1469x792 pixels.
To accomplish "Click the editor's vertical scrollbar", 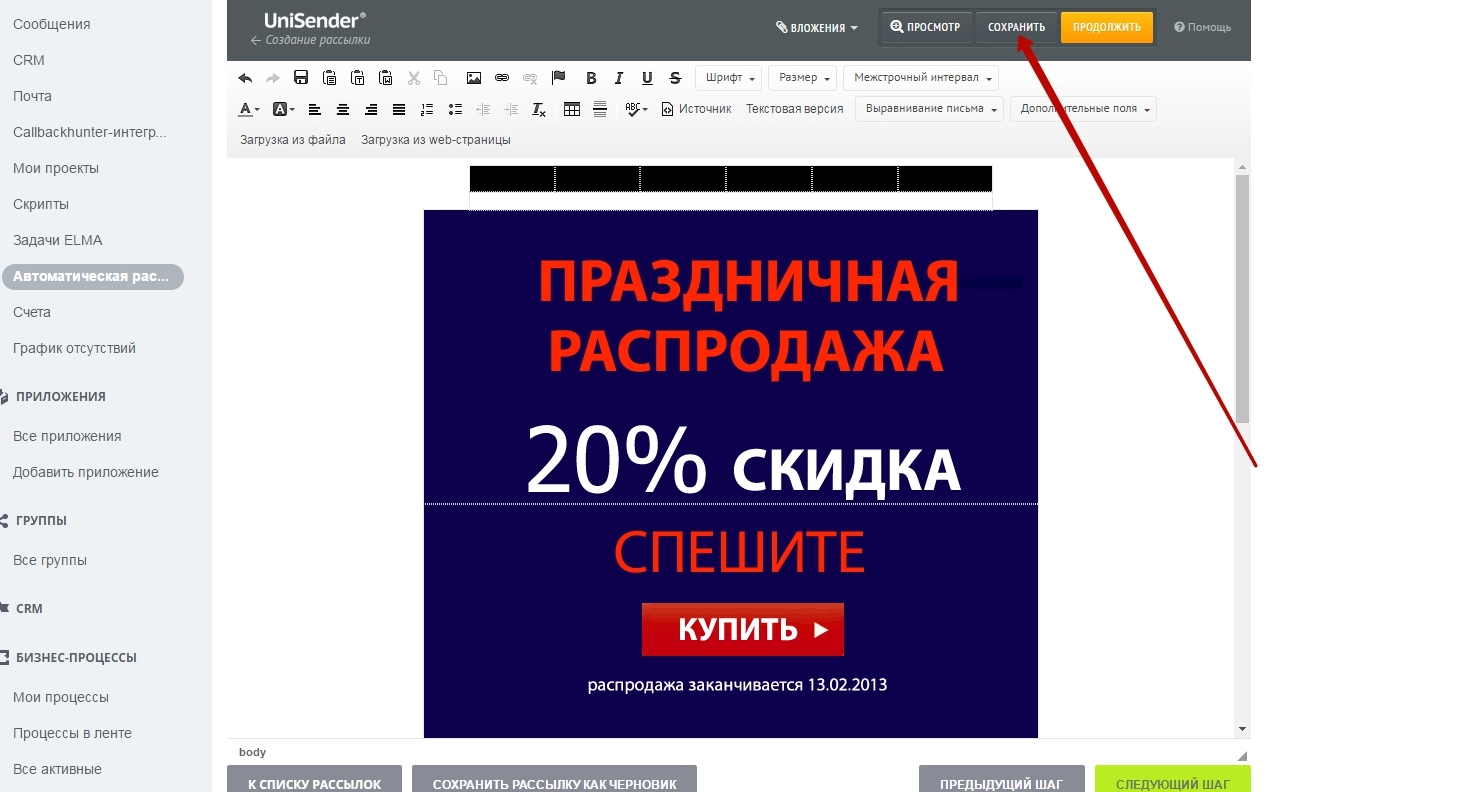I will 1242,300.
